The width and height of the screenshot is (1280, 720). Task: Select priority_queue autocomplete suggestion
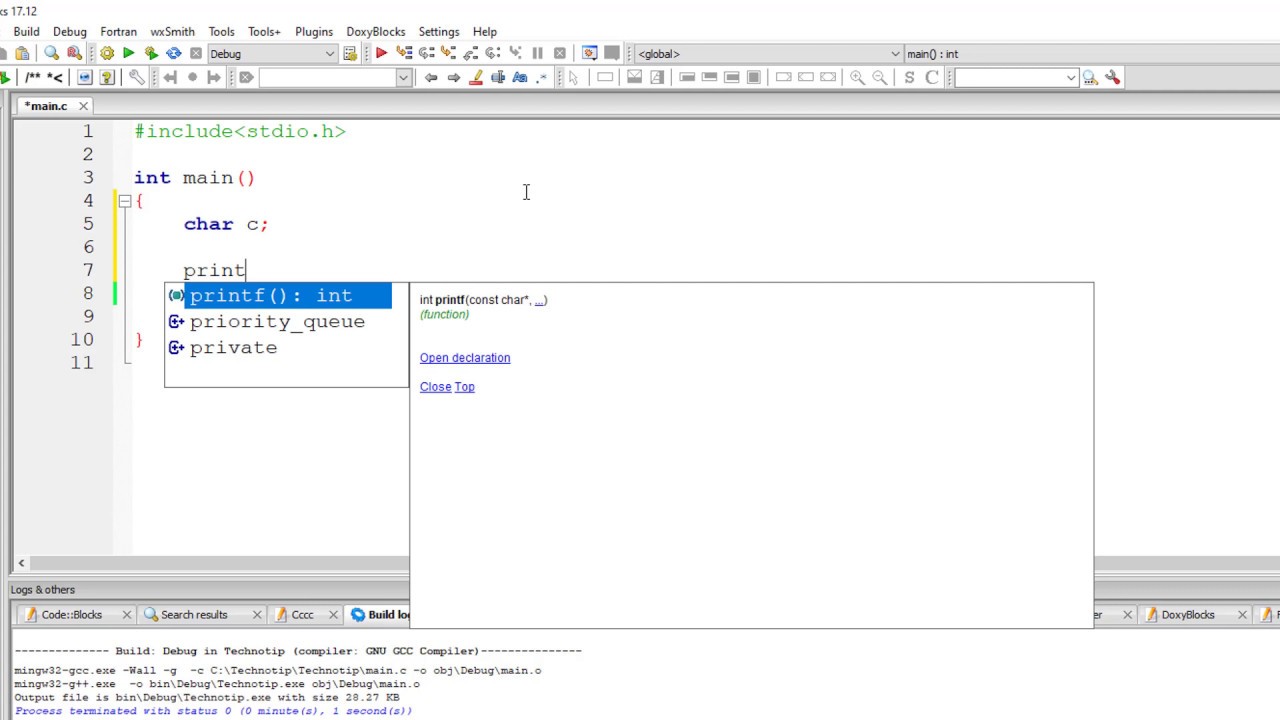tap(277, 322)
